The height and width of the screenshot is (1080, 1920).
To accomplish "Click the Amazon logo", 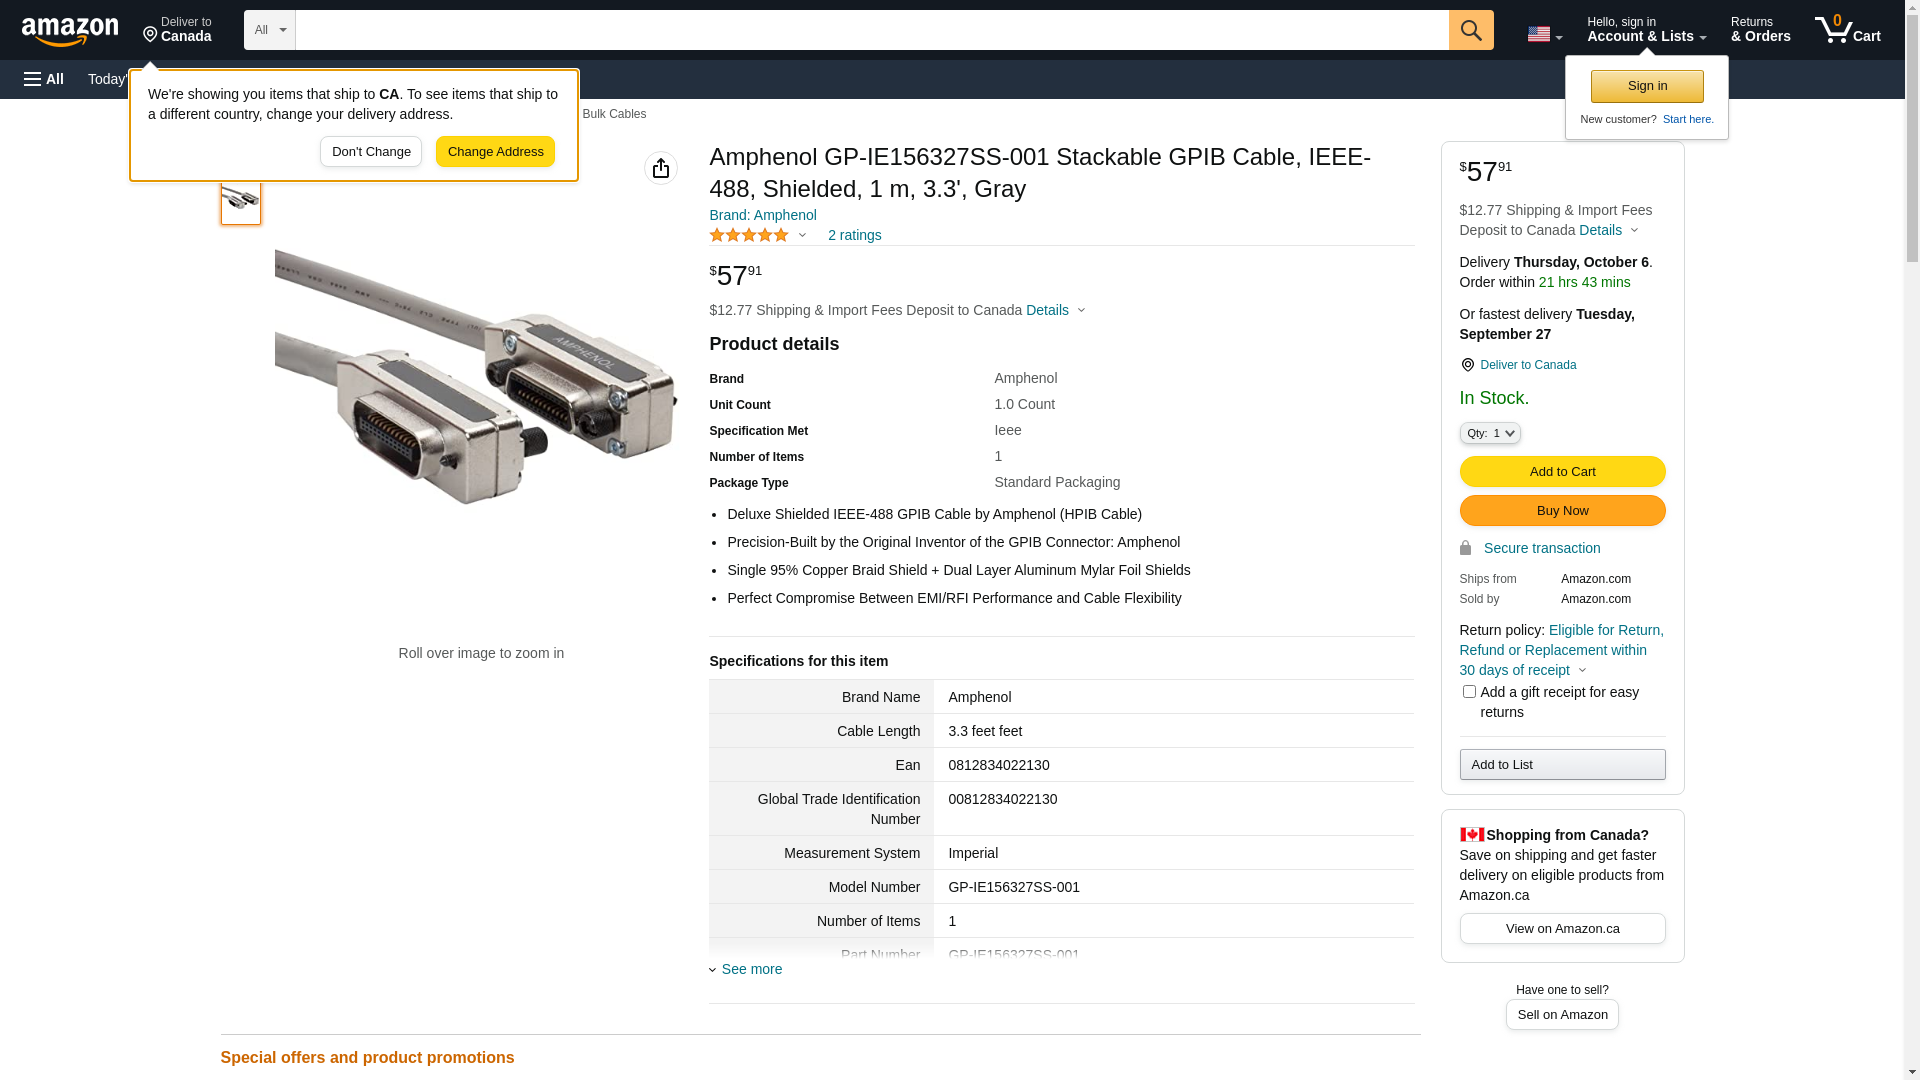I will [70, 32].
